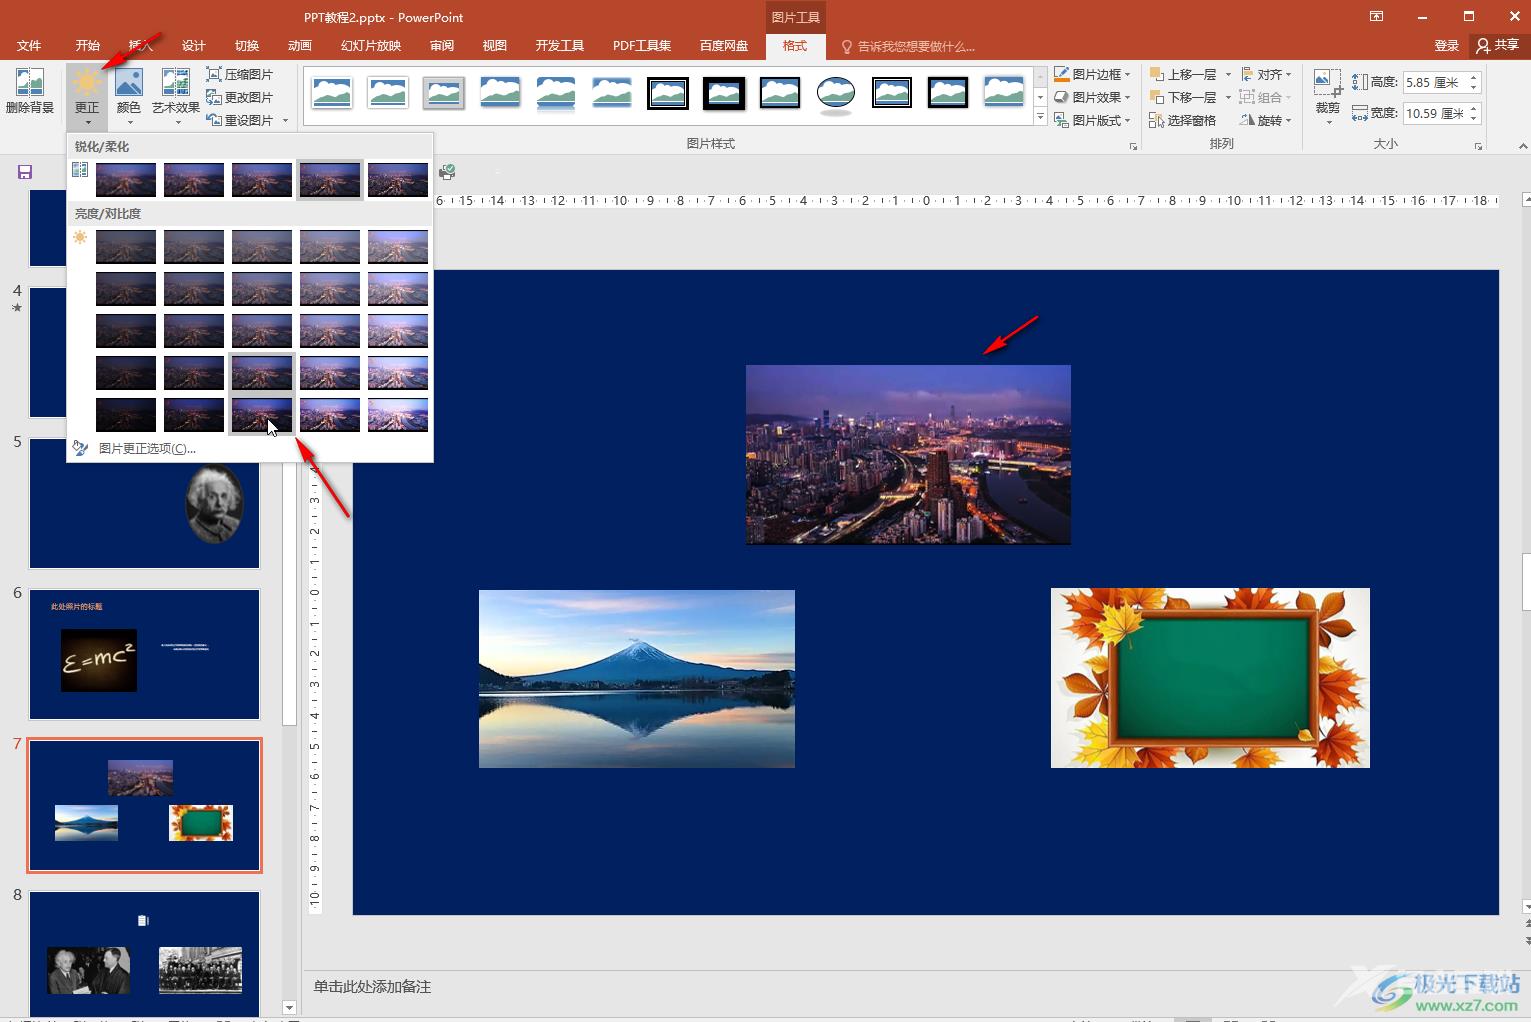The width and height of the screenshot is (1531, 1022).
Task: Click 压缩图片 (Compress Pictures)
Action: click(x=240, y=74)
